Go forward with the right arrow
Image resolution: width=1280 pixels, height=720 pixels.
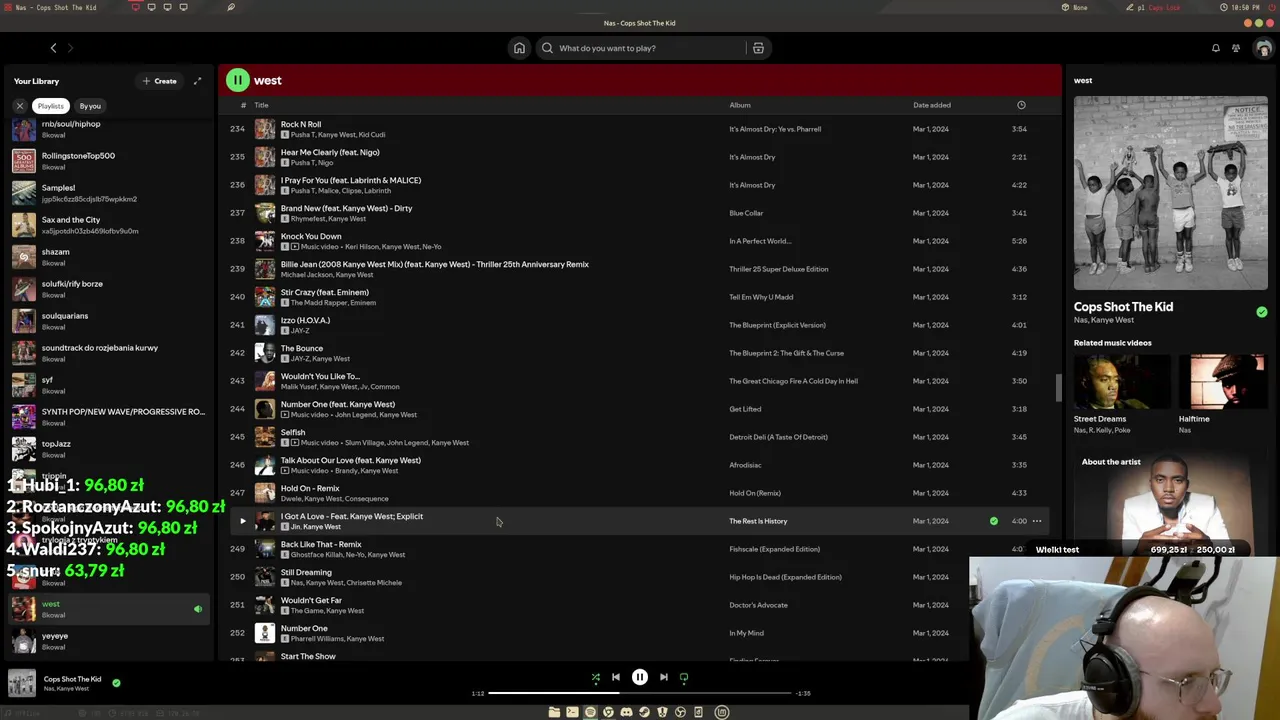71,48
